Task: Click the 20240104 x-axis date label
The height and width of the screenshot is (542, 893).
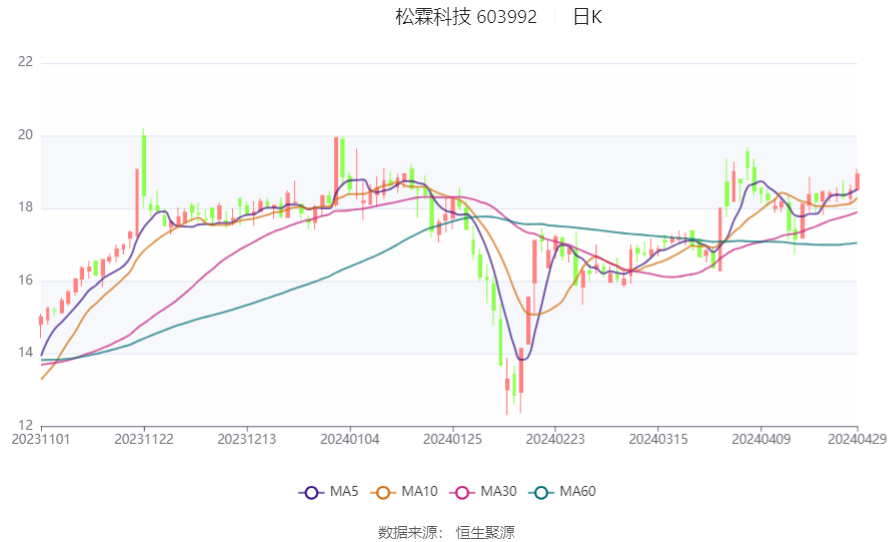Action: click(350, 440)
